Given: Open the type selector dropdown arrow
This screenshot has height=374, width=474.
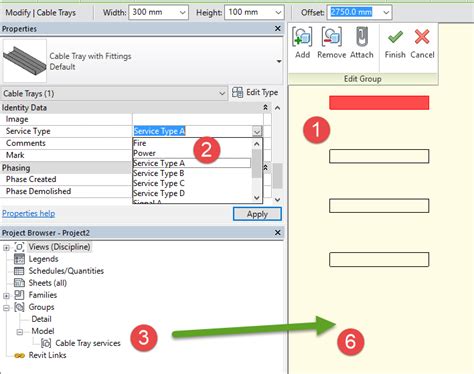Looking at the screenshot, I should [279, 61].
